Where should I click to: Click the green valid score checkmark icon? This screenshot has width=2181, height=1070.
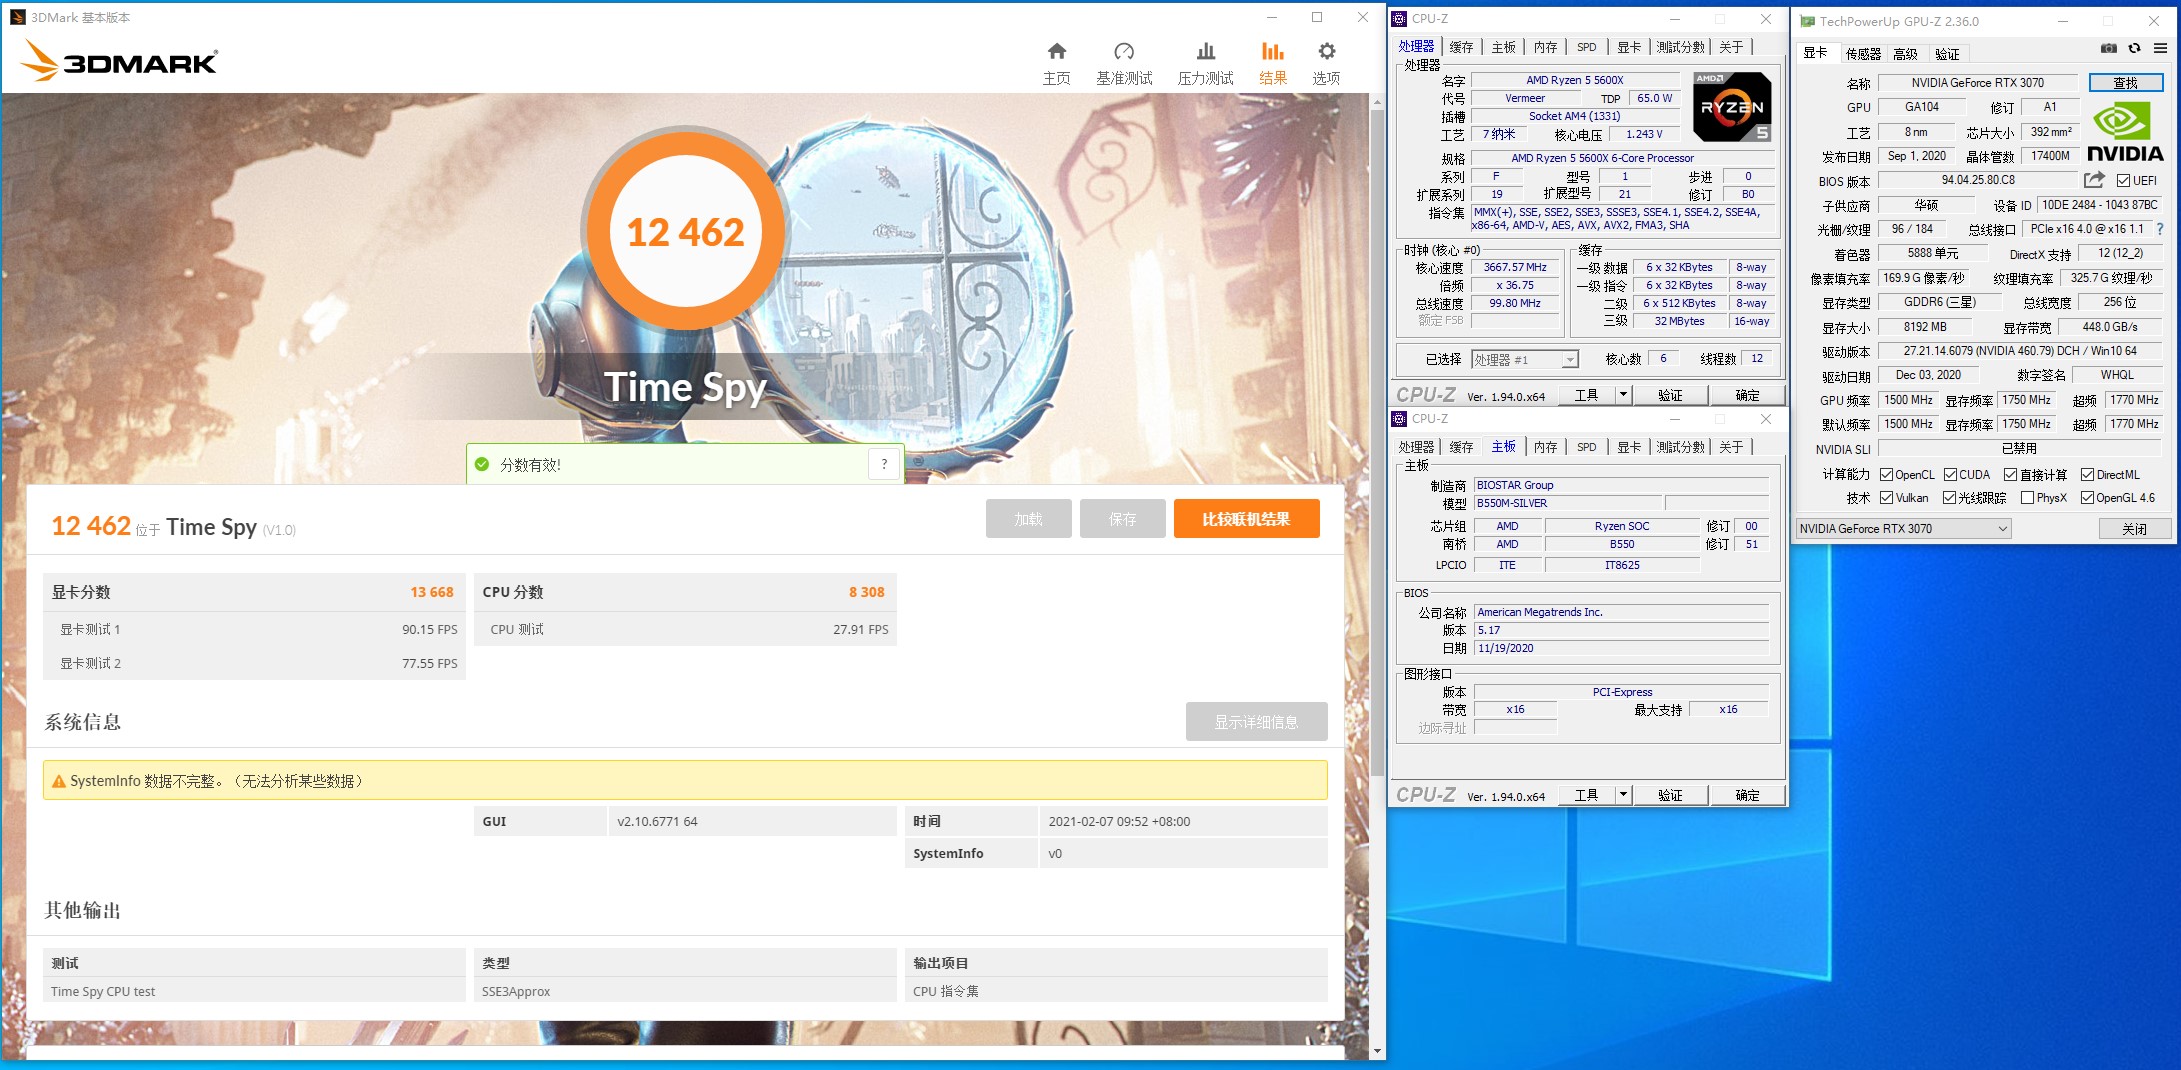point(482,464)
